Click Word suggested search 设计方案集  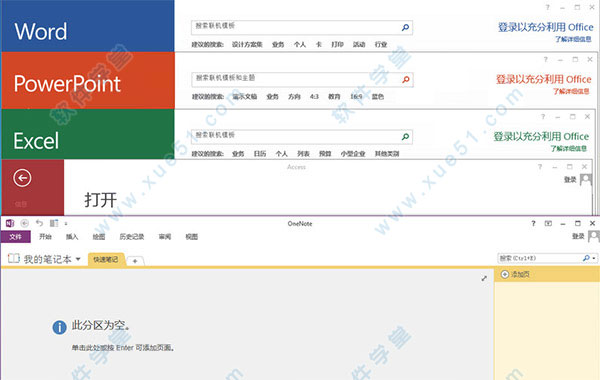[x=247, y=44]
